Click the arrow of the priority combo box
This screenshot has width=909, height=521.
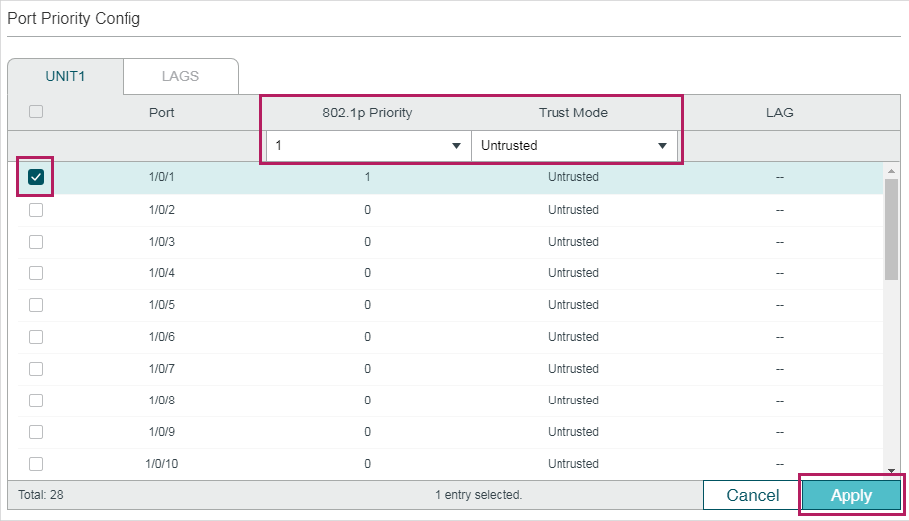point(456,145)
